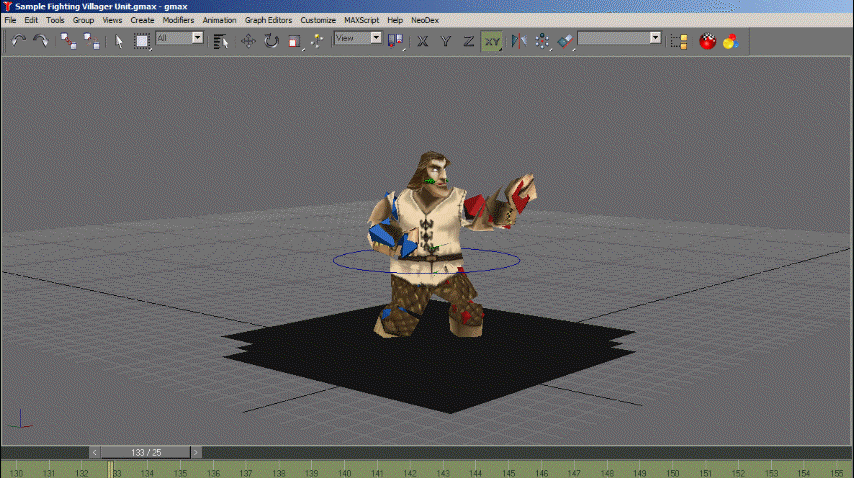Image resolution: width=854 pixels, height=478 pixels.
Task: Select the Select Object arrow tool
Action: pyautogui.click(x=119, y=41)
